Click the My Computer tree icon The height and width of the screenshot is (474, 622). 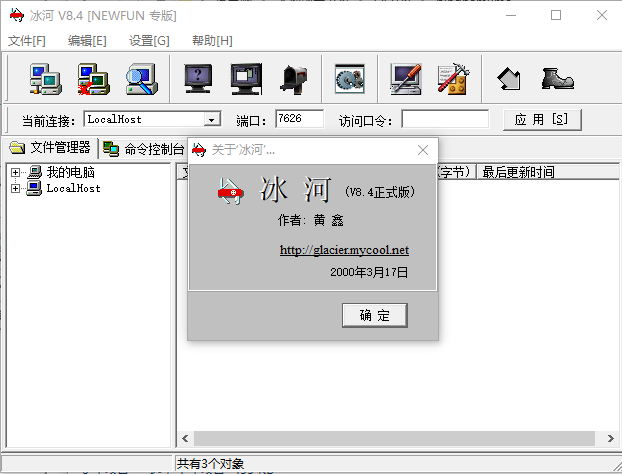click(x=35, y=172)
